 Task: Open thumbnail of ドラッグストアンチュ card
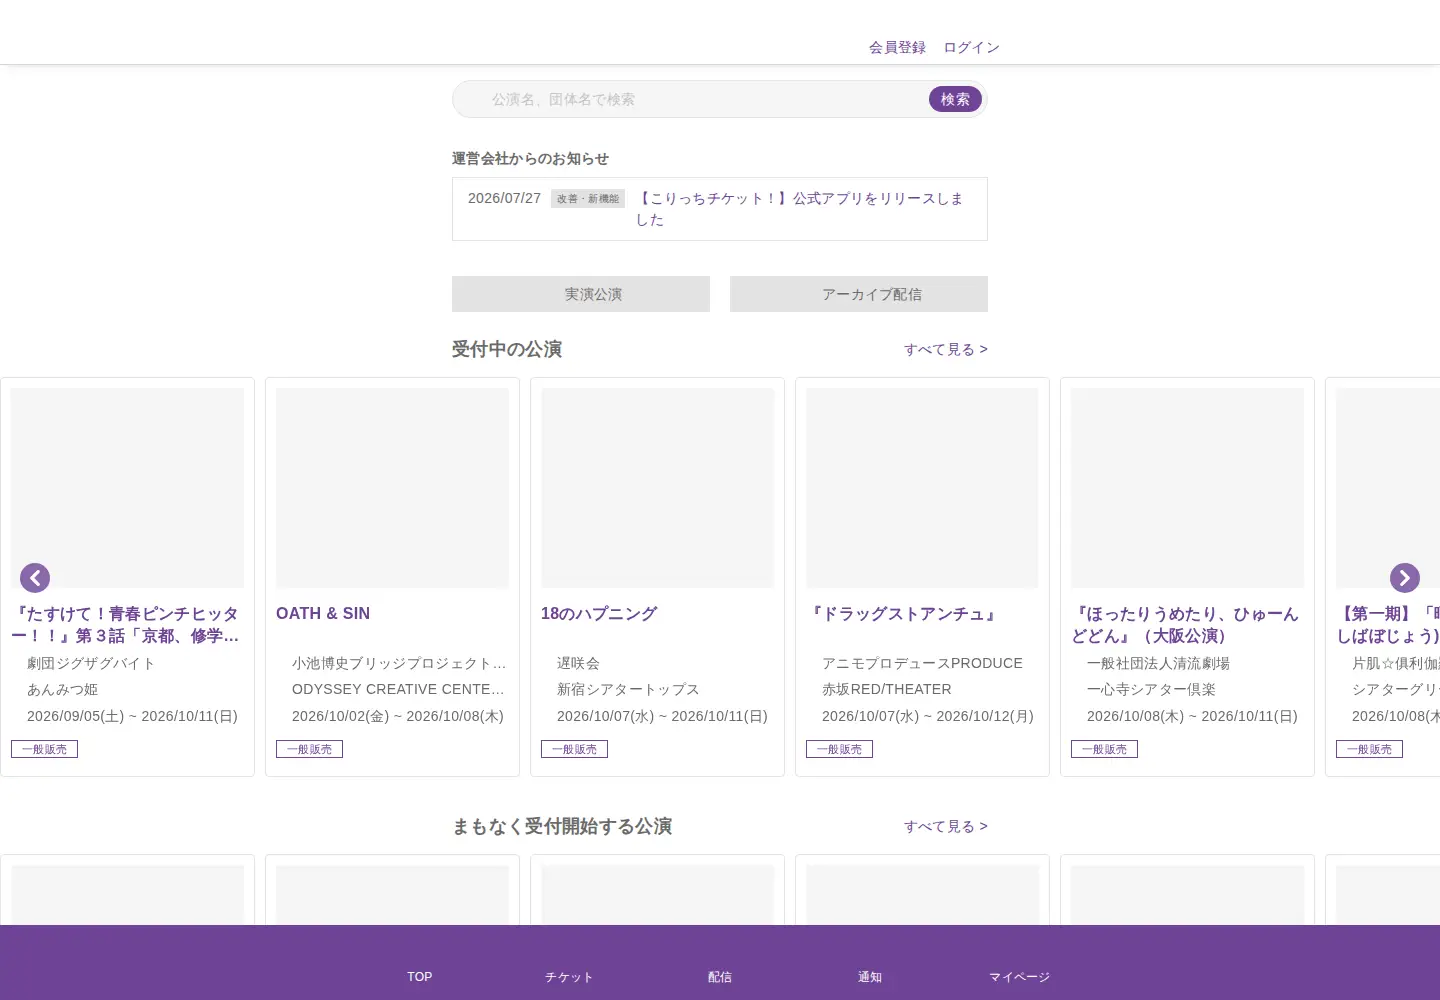(922, 488)
